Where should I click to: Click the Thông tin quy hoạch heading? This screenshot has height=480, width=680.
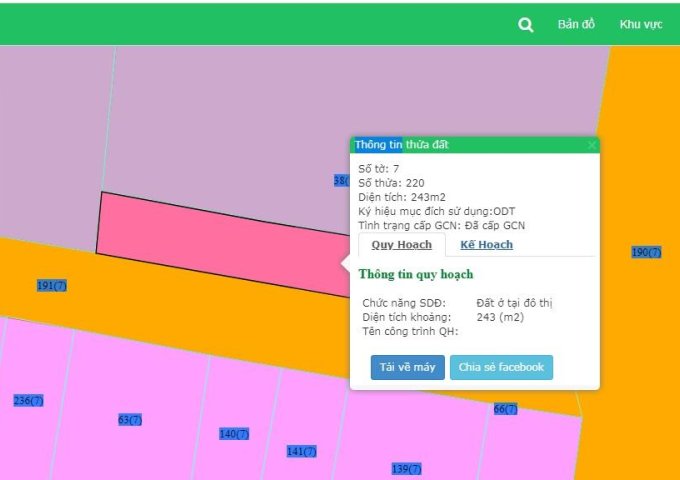pos(415,274)
